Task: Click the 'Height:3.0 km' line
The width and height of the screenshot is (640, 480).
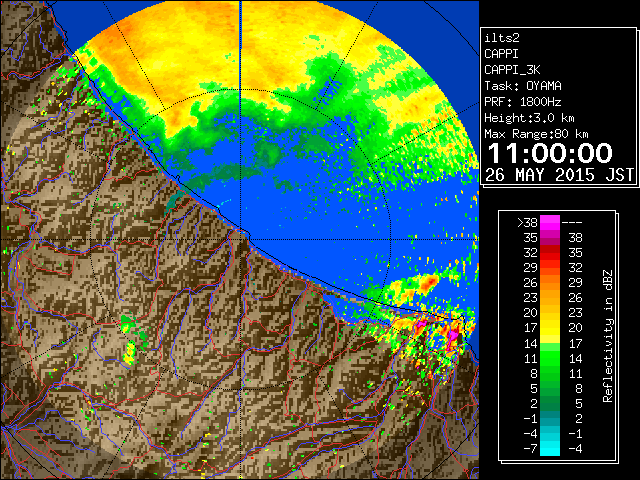Action: point(529,118)
